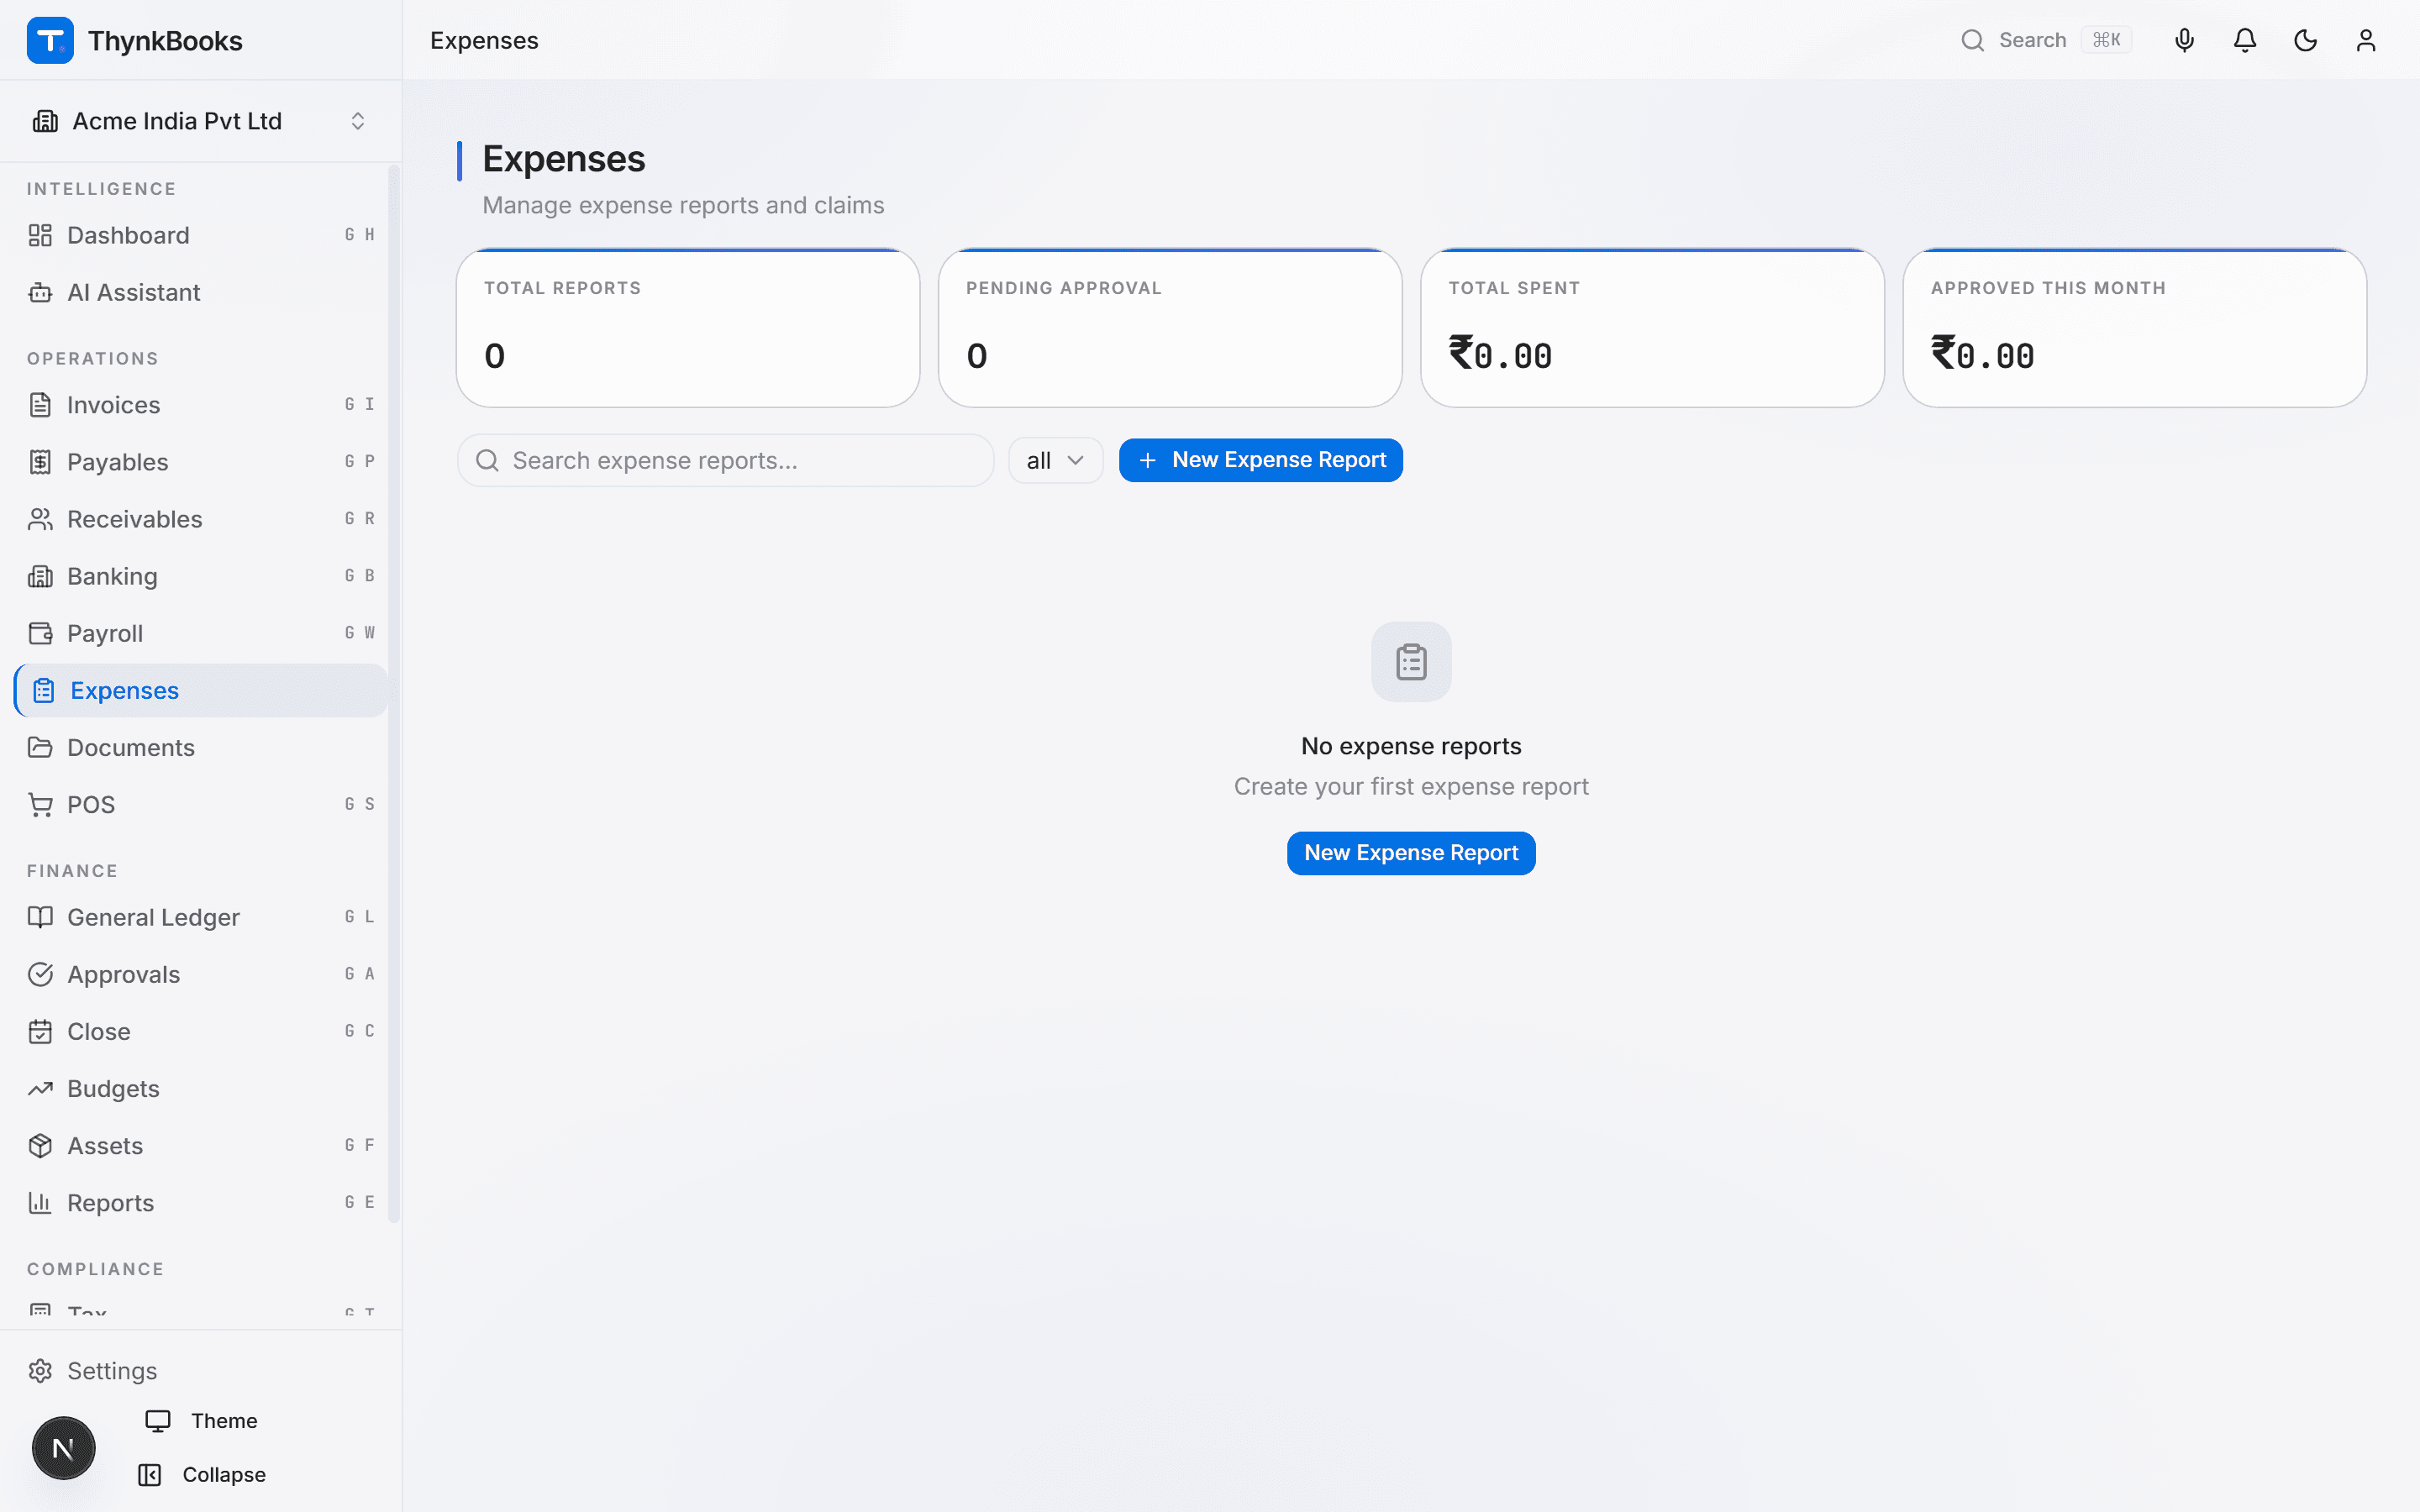Click the Payroll wallet icon
Viewport: 2420px width, 1512px height.
coord(40,633)
